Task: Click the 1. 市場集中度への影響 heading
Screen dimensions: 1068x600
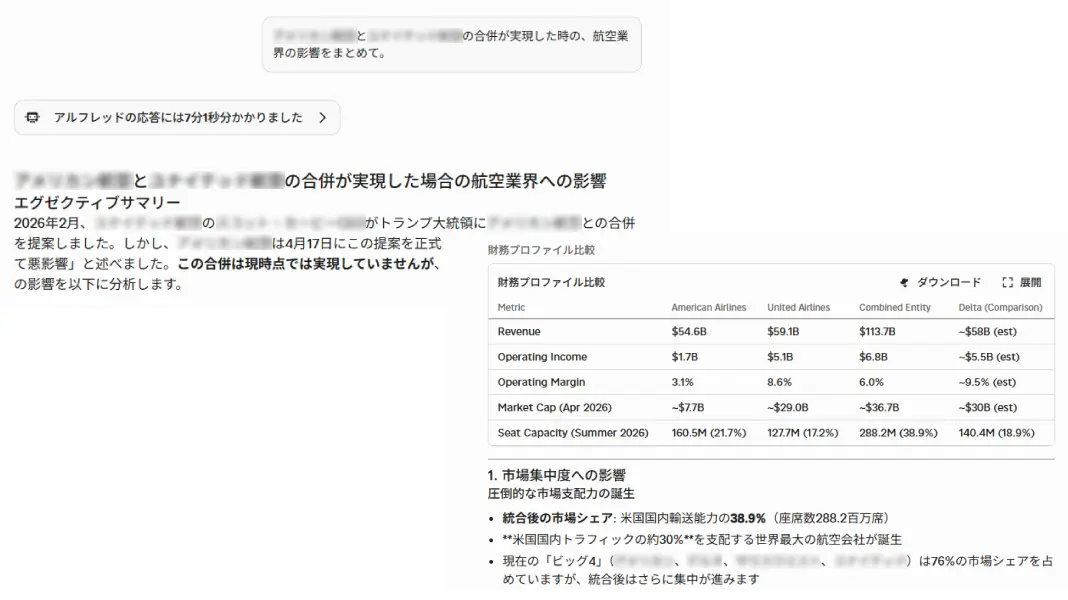Action: 556,475
